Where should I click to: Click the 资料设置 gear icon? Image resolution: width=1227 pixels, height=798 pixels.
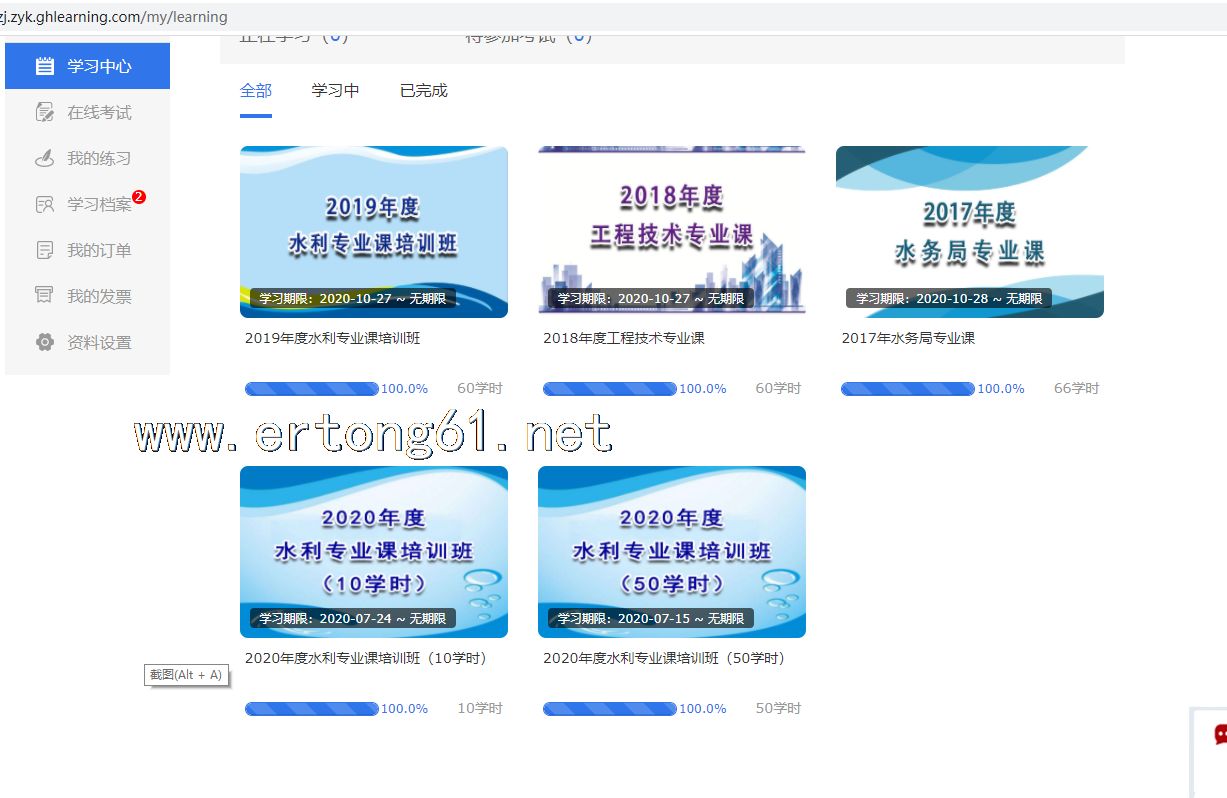(x=44, y=342)
